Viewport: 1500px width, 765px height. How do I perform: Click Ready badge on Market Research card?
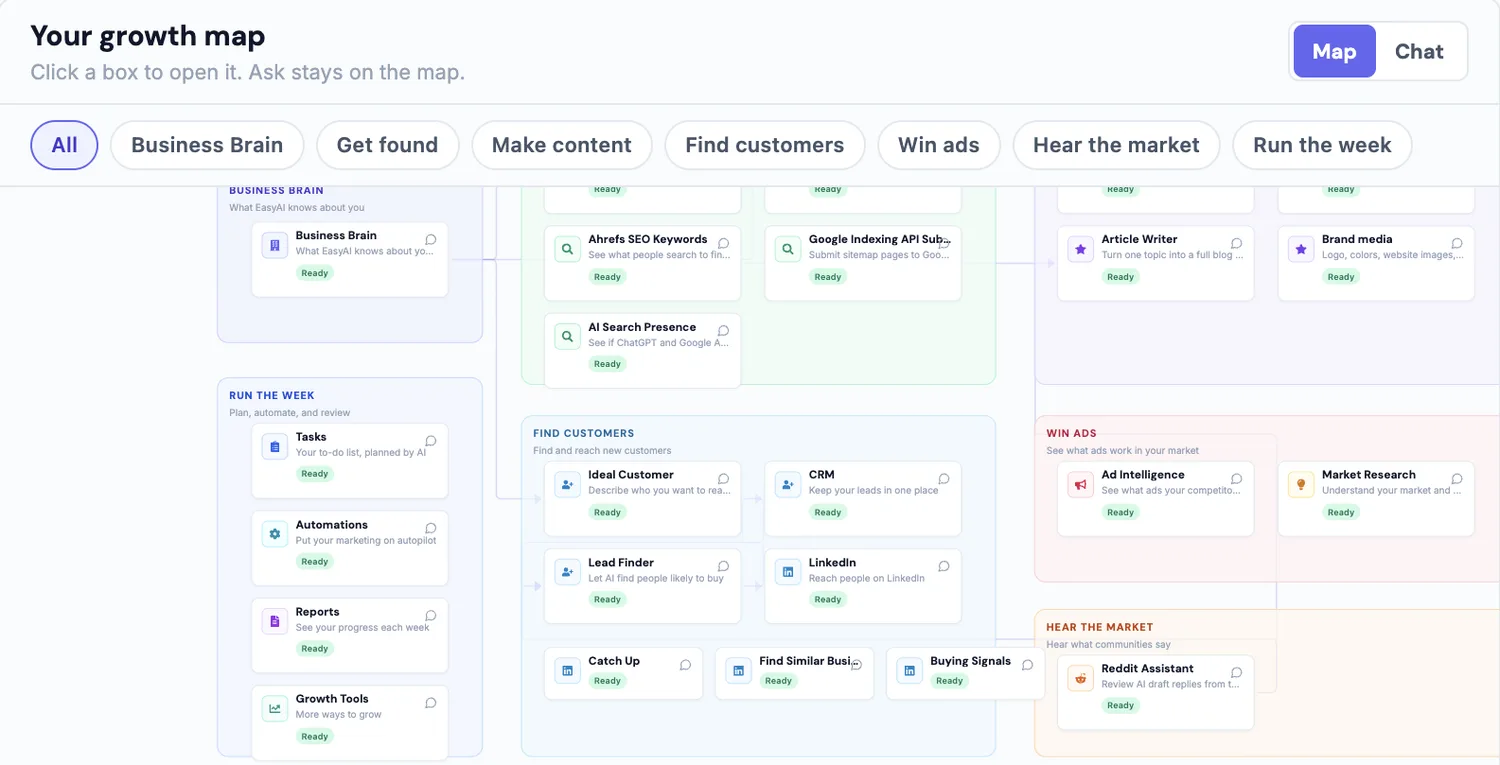coord(1341,512)
